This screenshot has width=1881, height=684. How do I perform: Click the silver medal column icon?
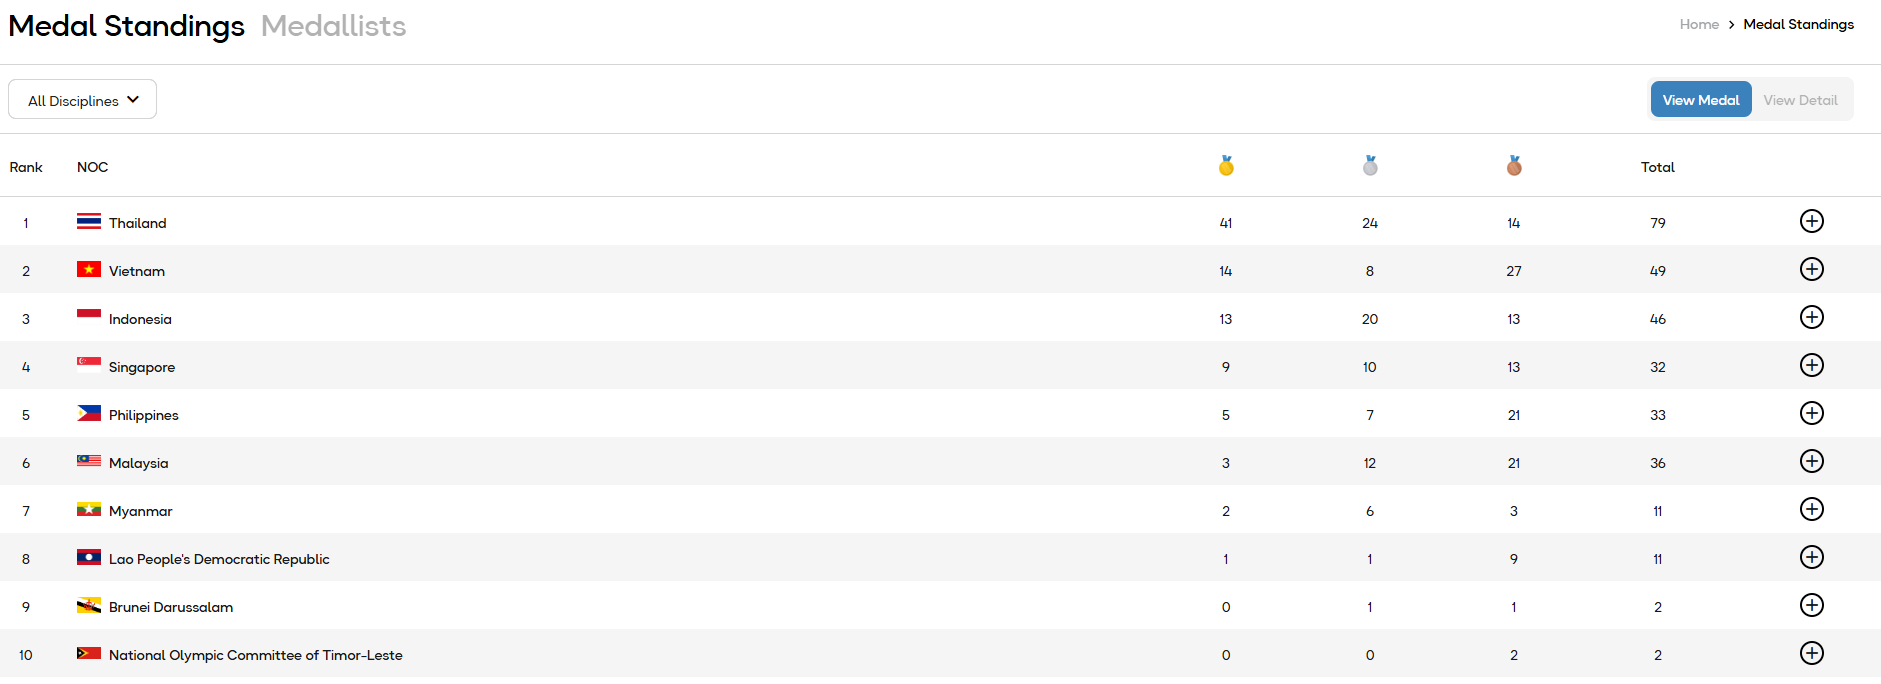point(1370,166)
